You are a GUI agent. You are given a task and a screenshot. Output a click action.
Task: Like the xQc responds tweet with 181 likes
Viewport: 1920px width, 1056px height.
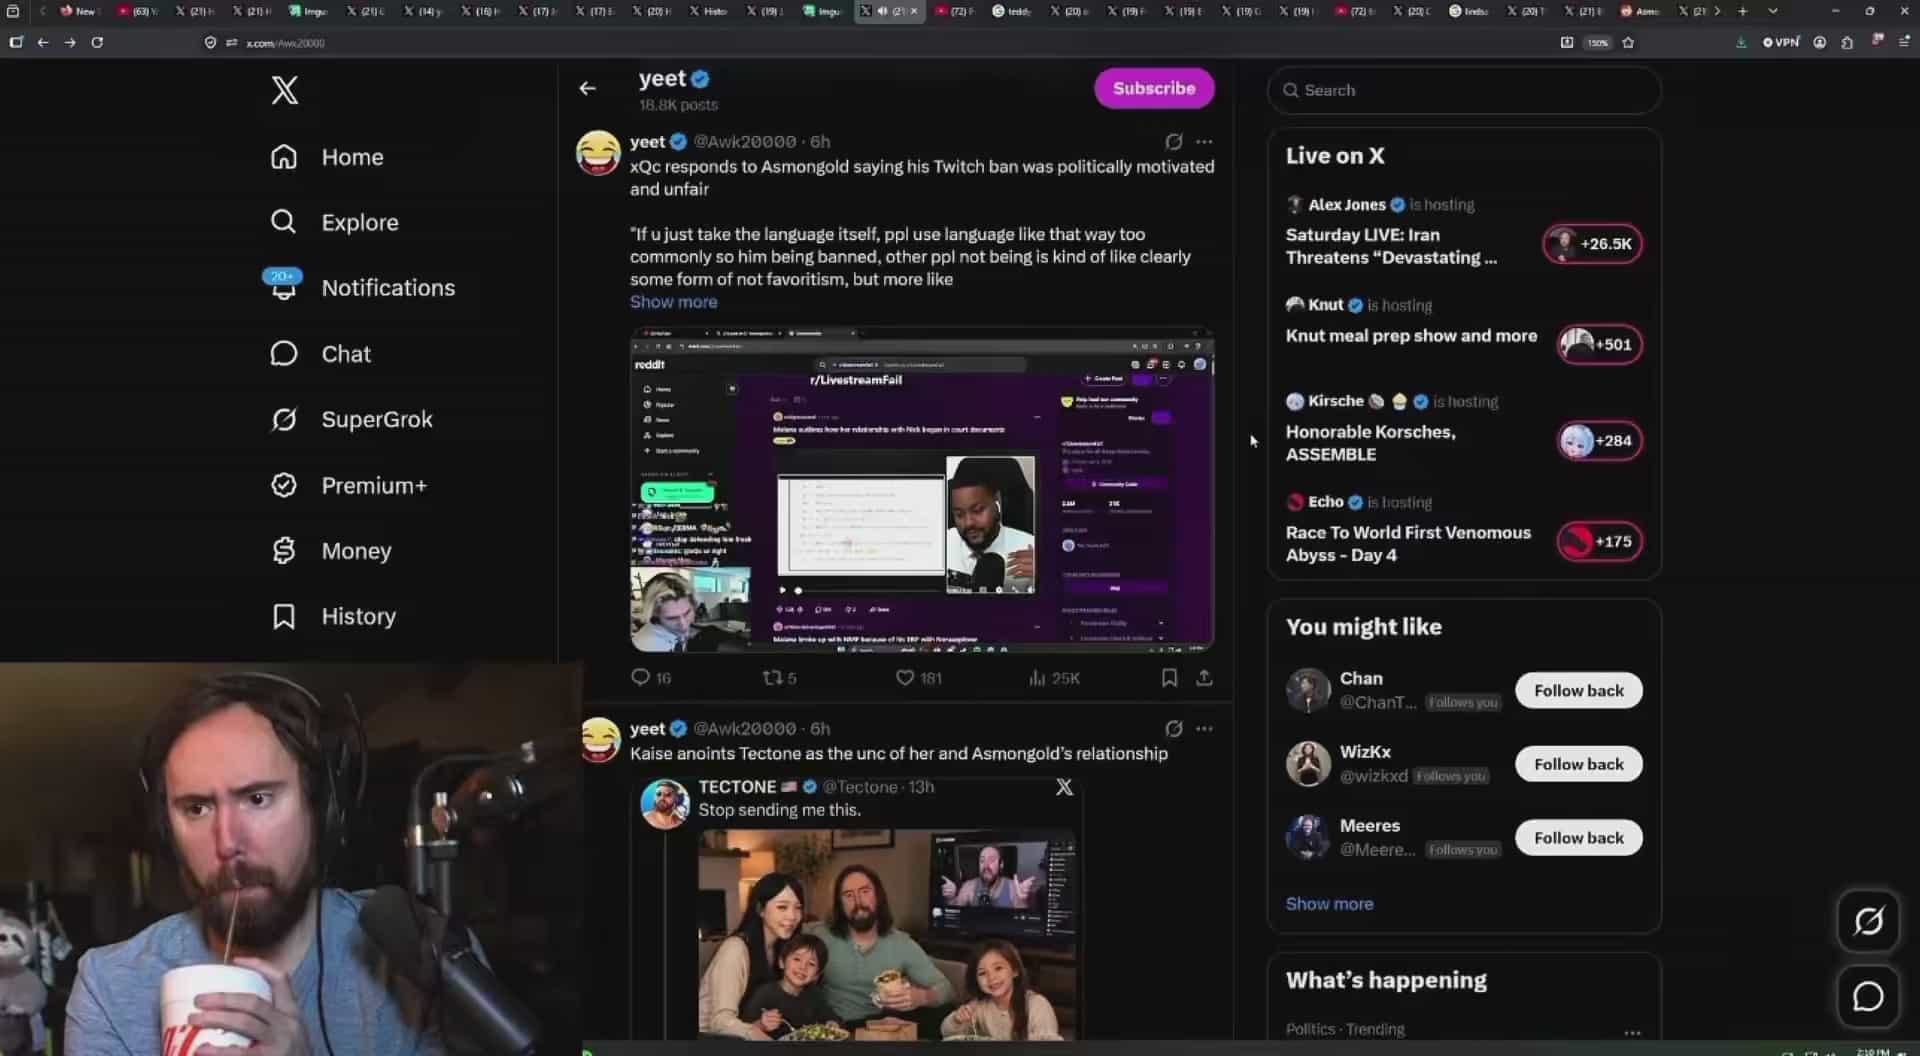point(918,678)
